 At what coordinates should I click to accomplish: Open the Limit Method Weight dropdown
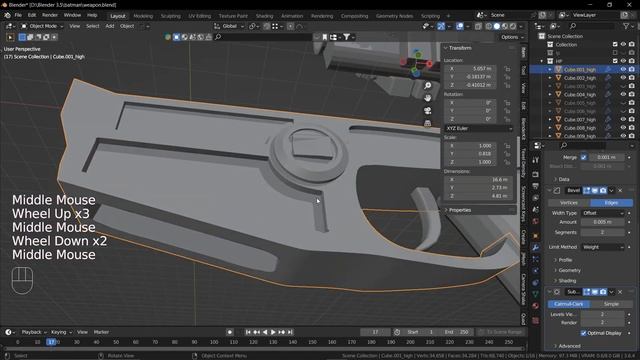pos(603,247)
